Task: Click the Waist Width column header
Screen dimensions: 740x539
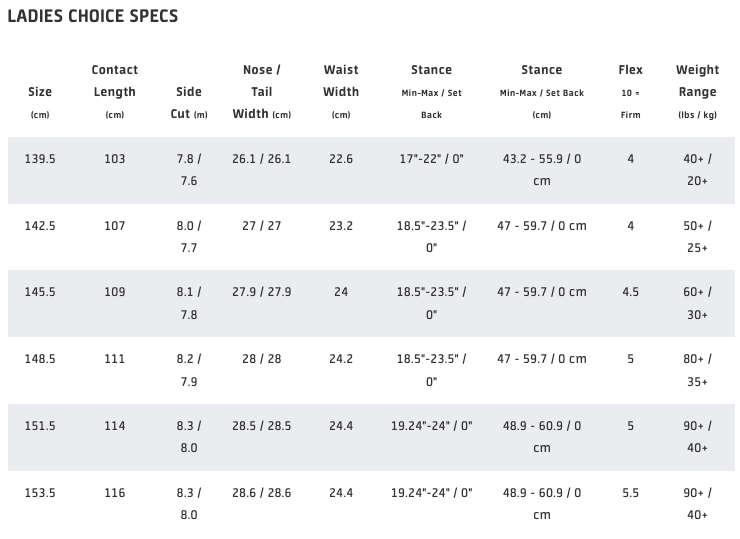Action: pyautogui.click(x=341, y=92)
